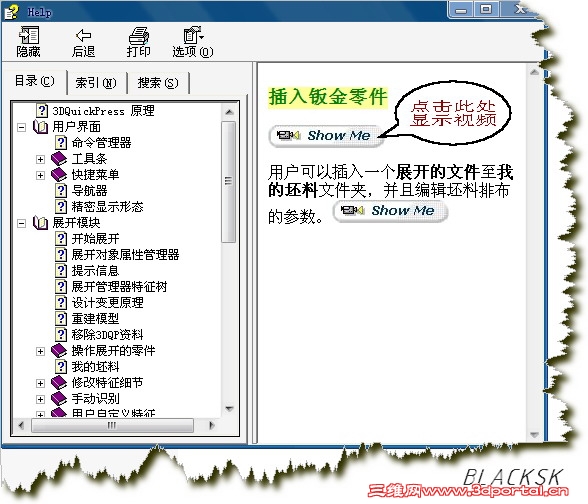588x504 pixels.
Task: Click the 打印 (Print) printer icon
Action: click(139, 36)
